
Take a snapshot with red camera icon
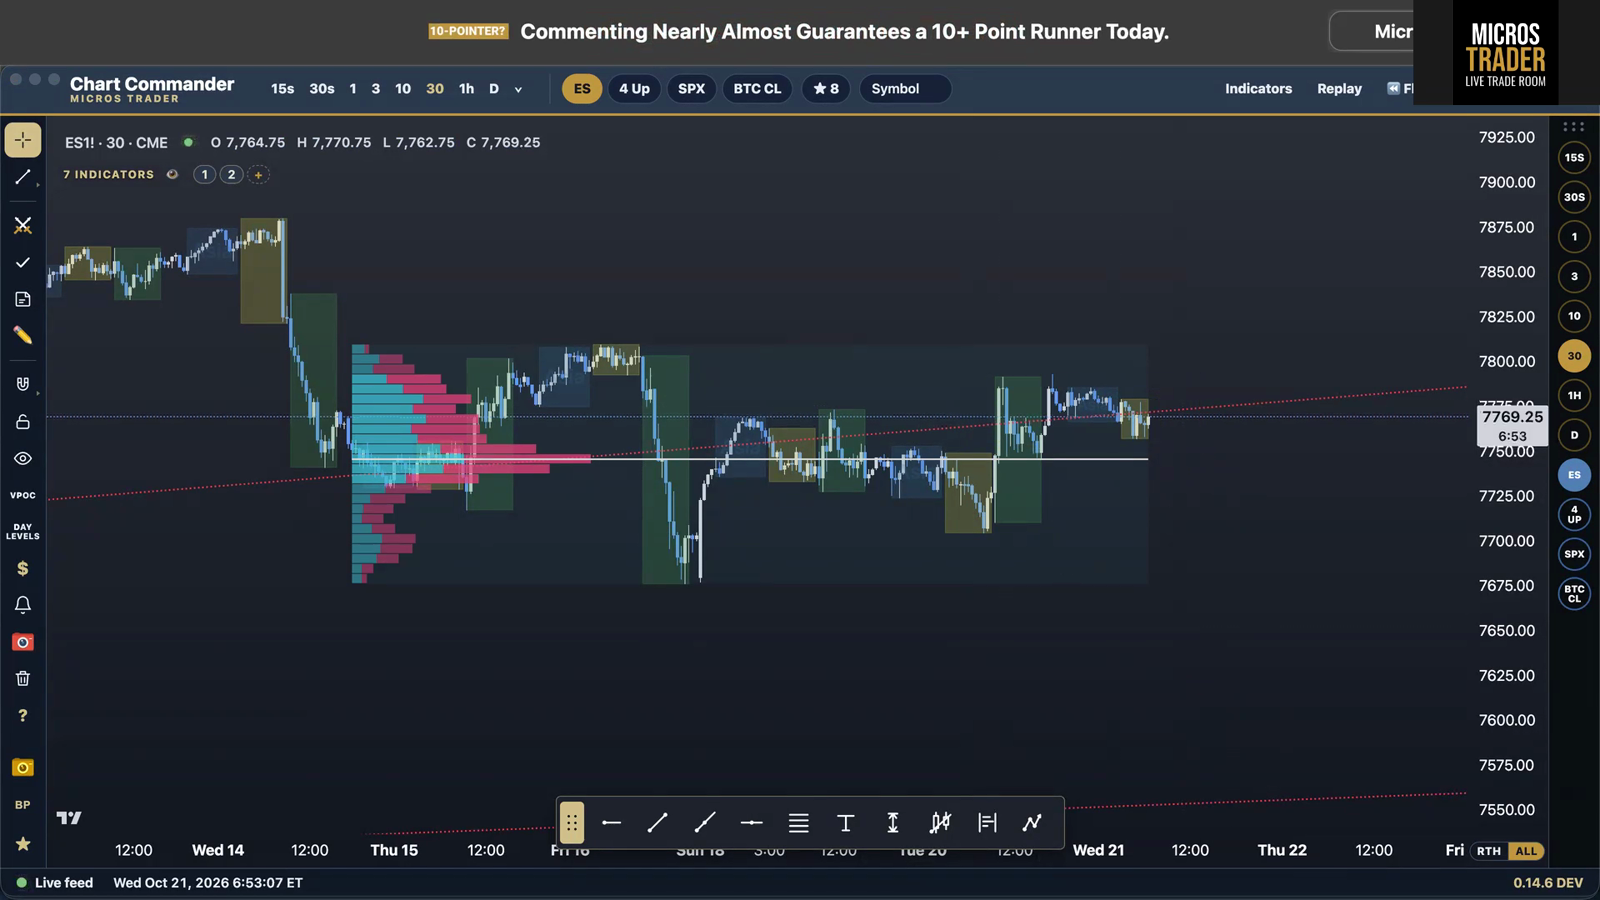pyautogui.click(x=23, y=642)
